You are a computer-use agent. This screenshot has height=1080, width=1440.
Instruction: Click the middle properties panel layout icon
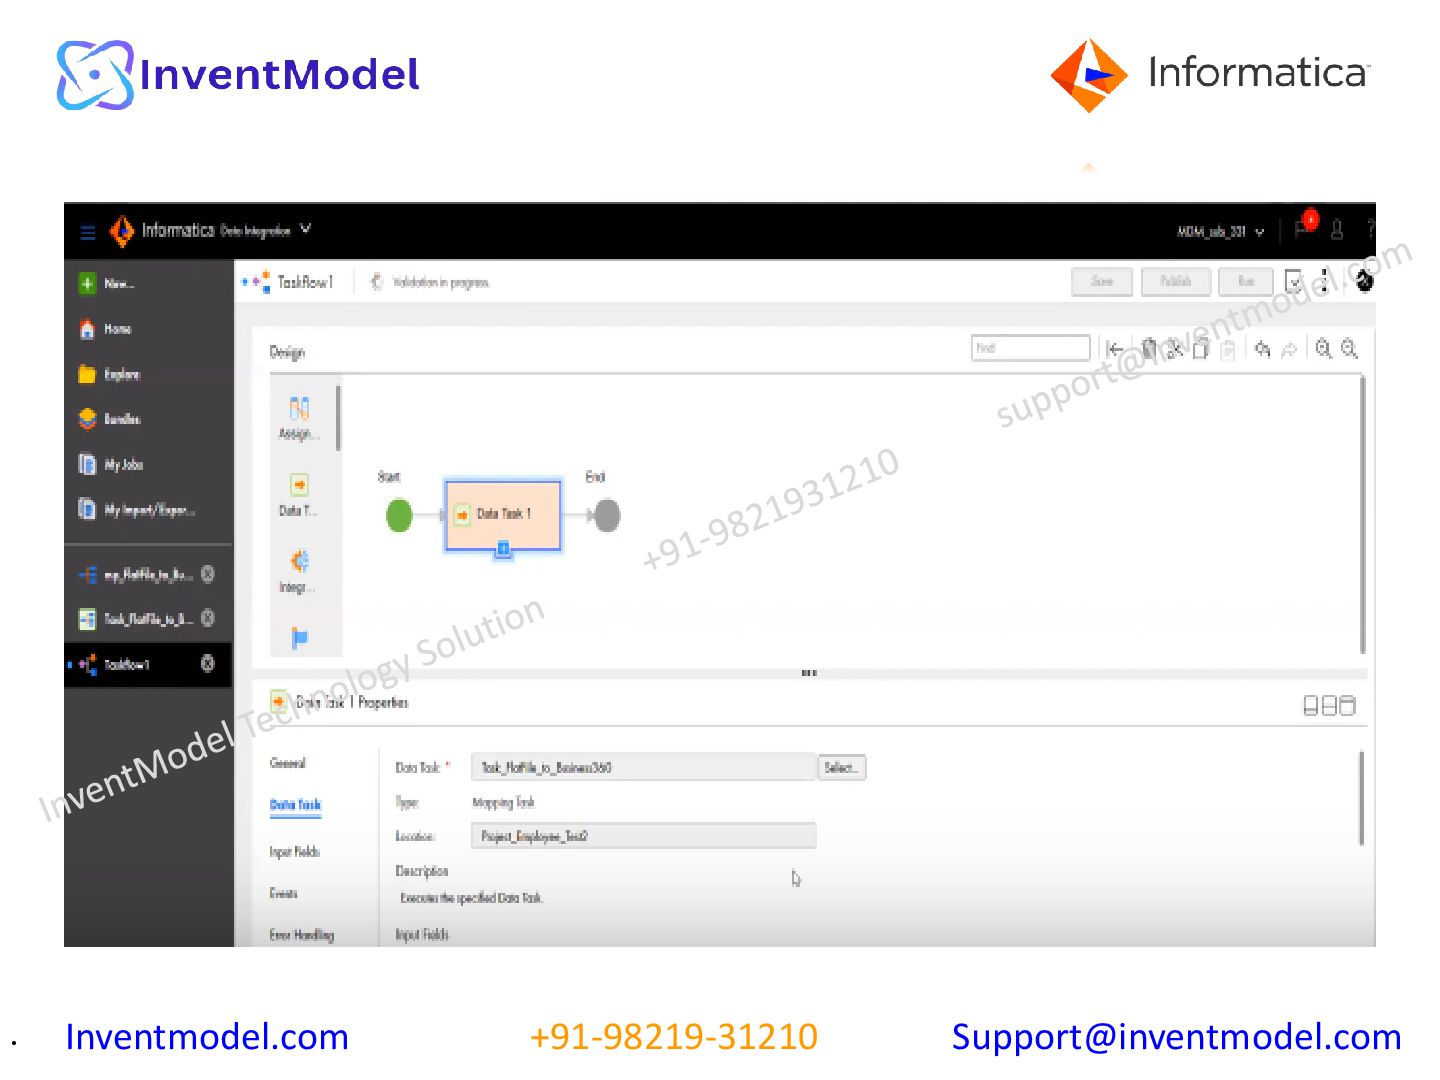pos(1329,706)
